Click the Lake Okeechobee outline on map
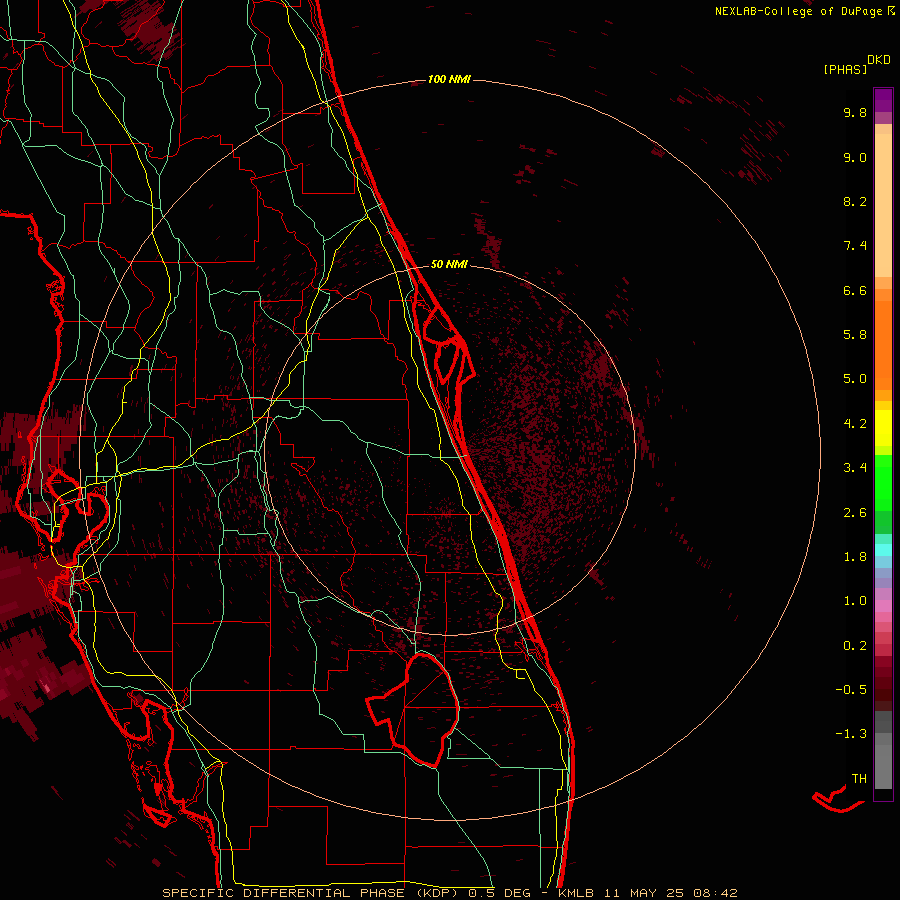This screenshot has height=900, width=900. (413, 709)
